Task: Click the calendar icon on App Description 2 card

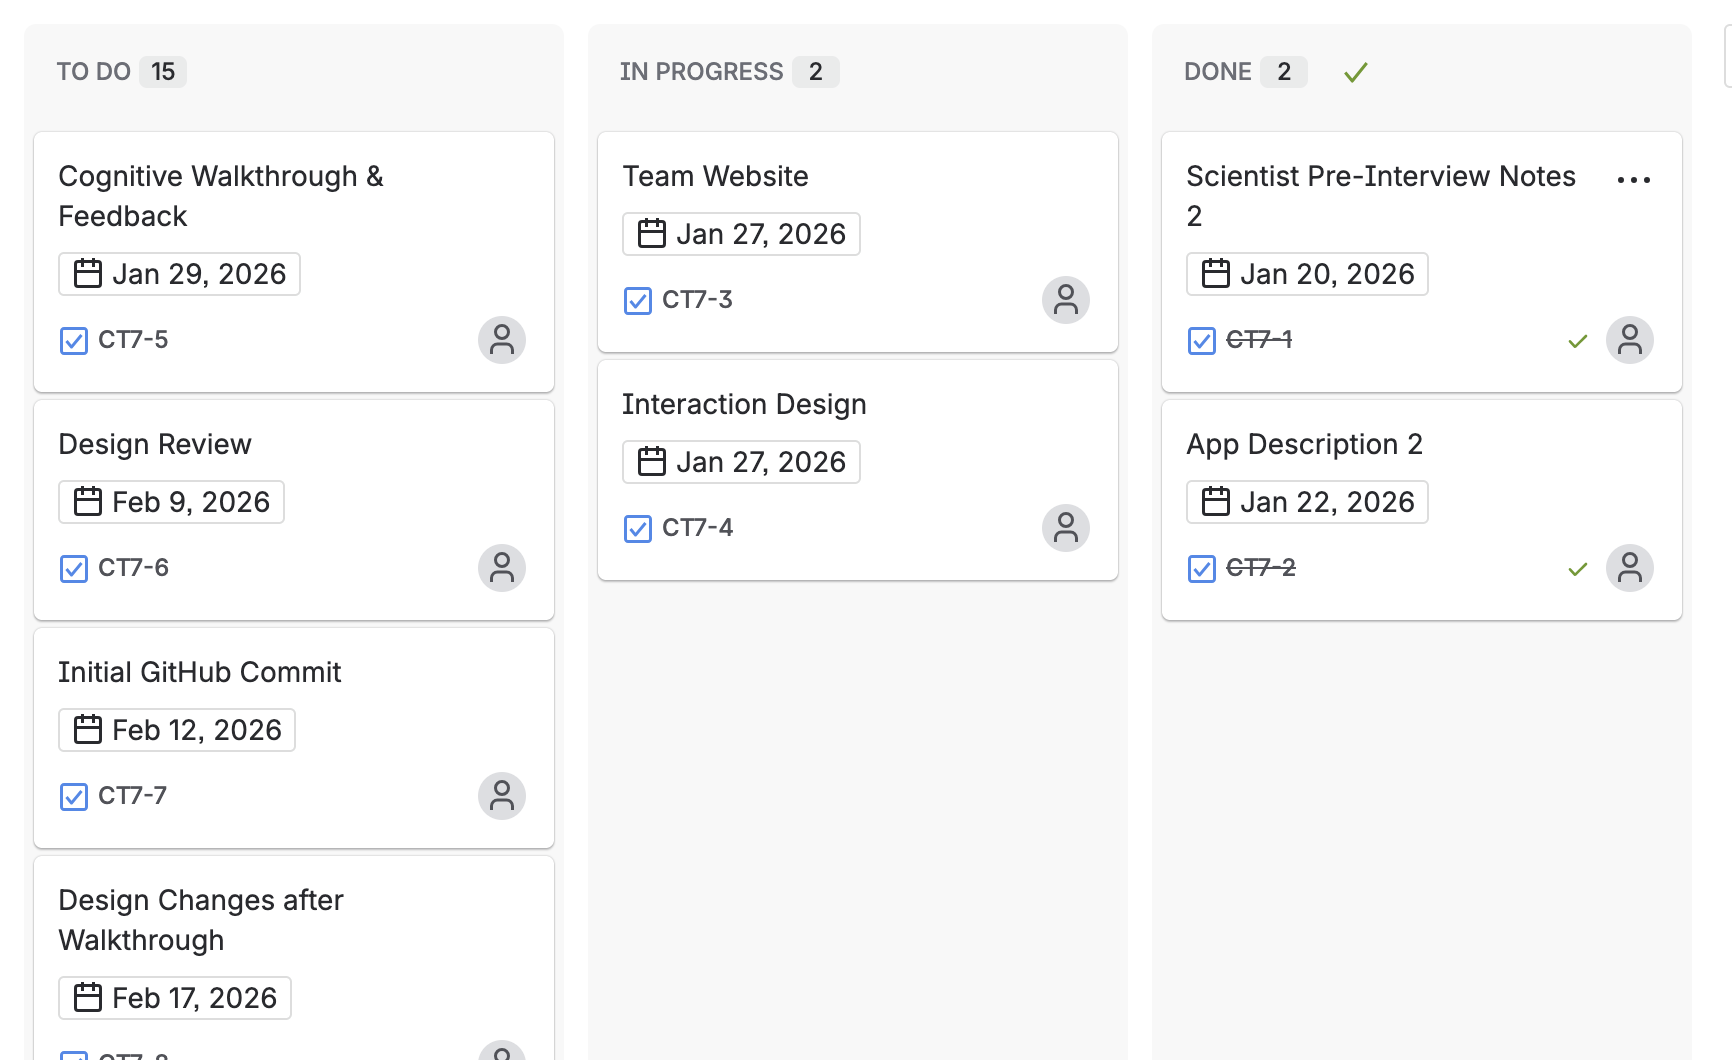Action: (x=1216, y=501)
